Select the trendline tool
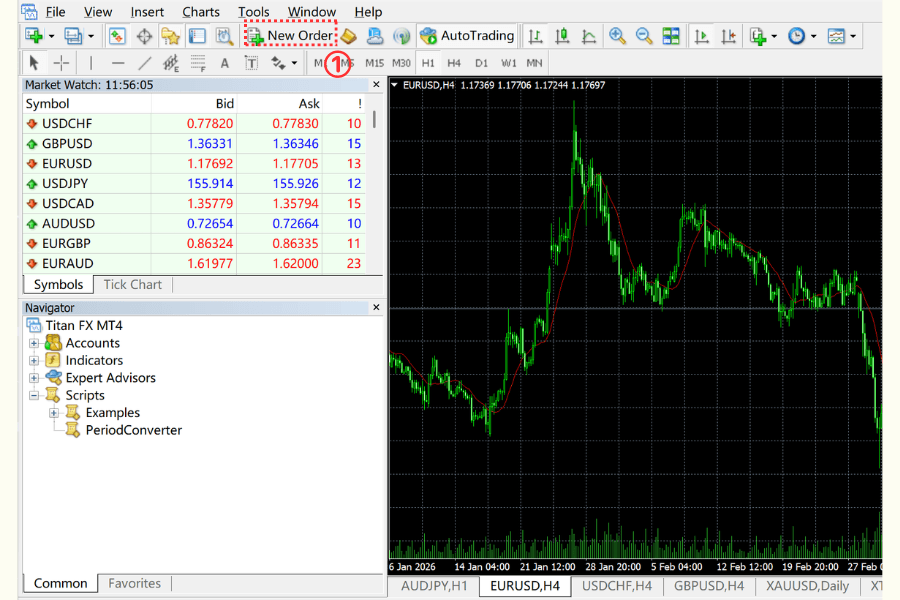The image size is (900, 600). 145,63
